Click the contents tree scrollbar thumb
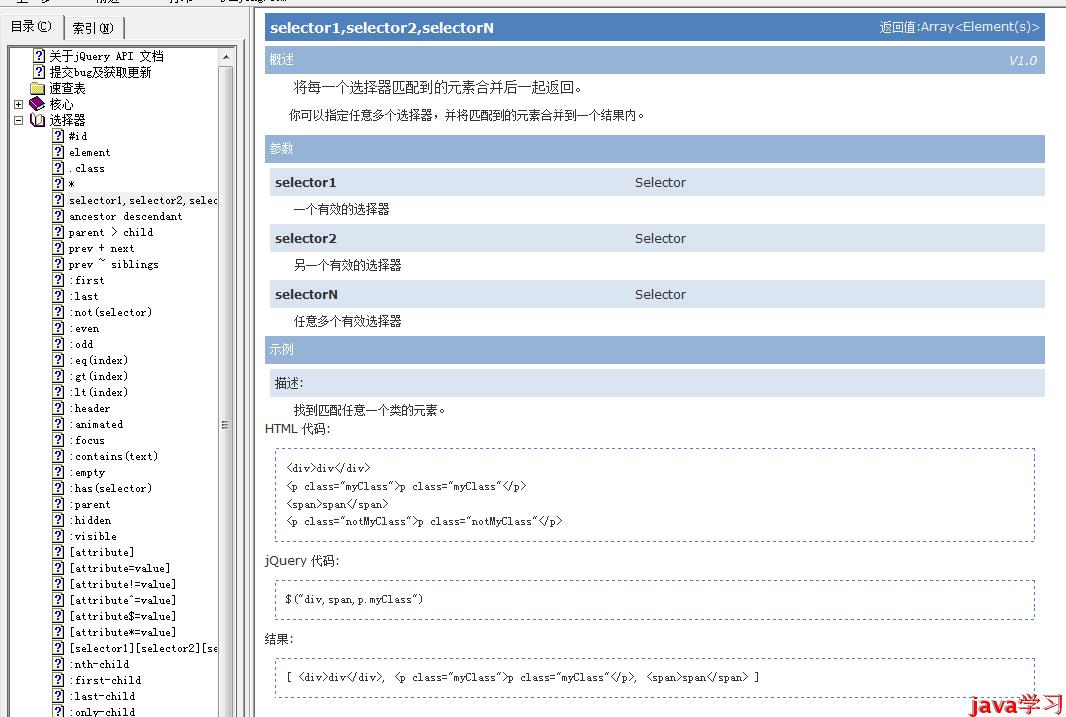 click(x=226, y=425)
